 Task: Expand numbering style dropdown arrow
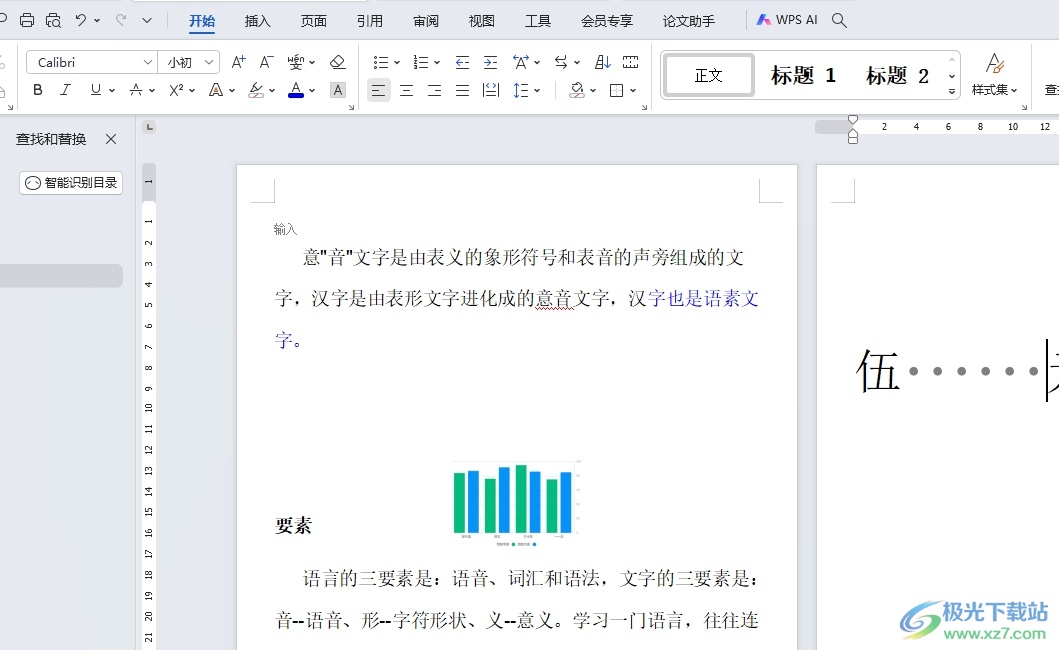(x=437, y=62)
